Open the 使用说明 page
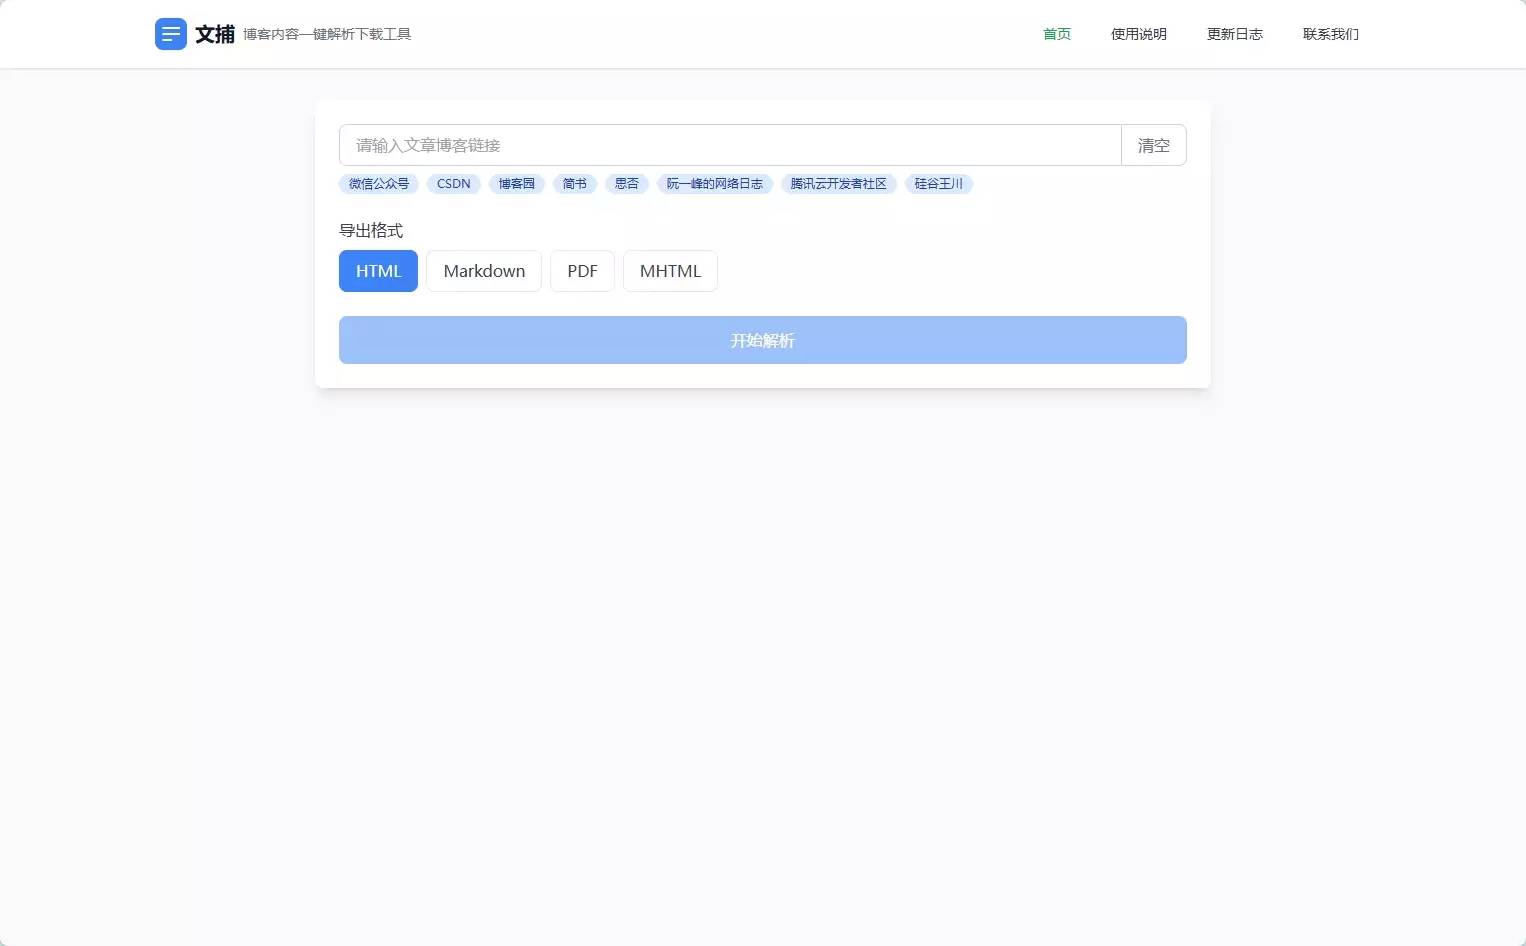 click(x=1138, y=33)
